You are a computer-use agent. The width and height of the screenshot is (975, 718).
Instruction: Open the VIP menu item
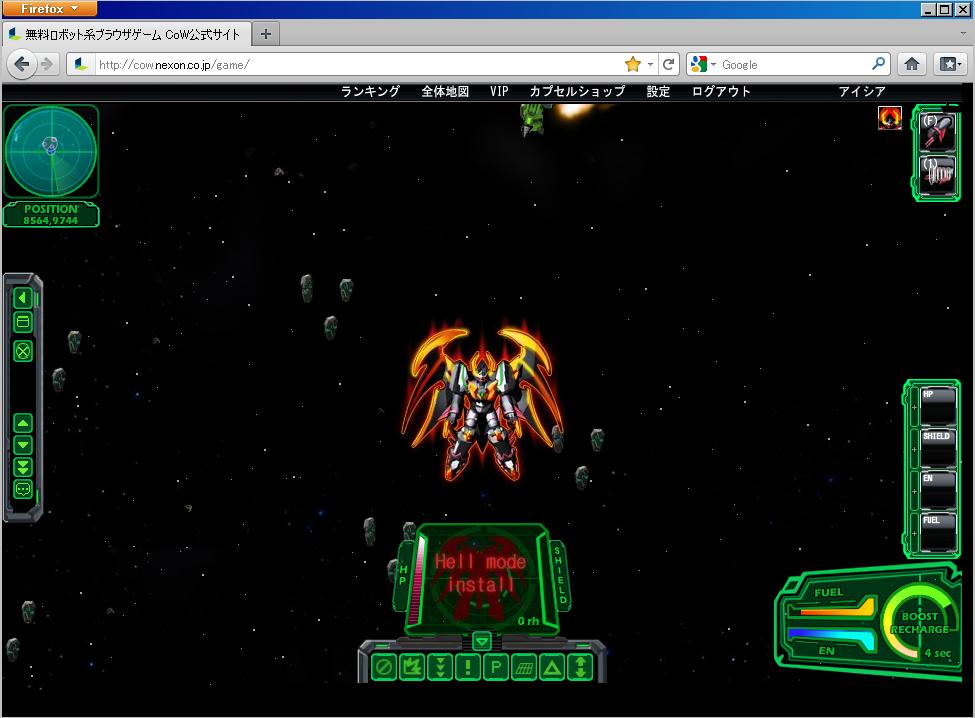click(499, 91)
